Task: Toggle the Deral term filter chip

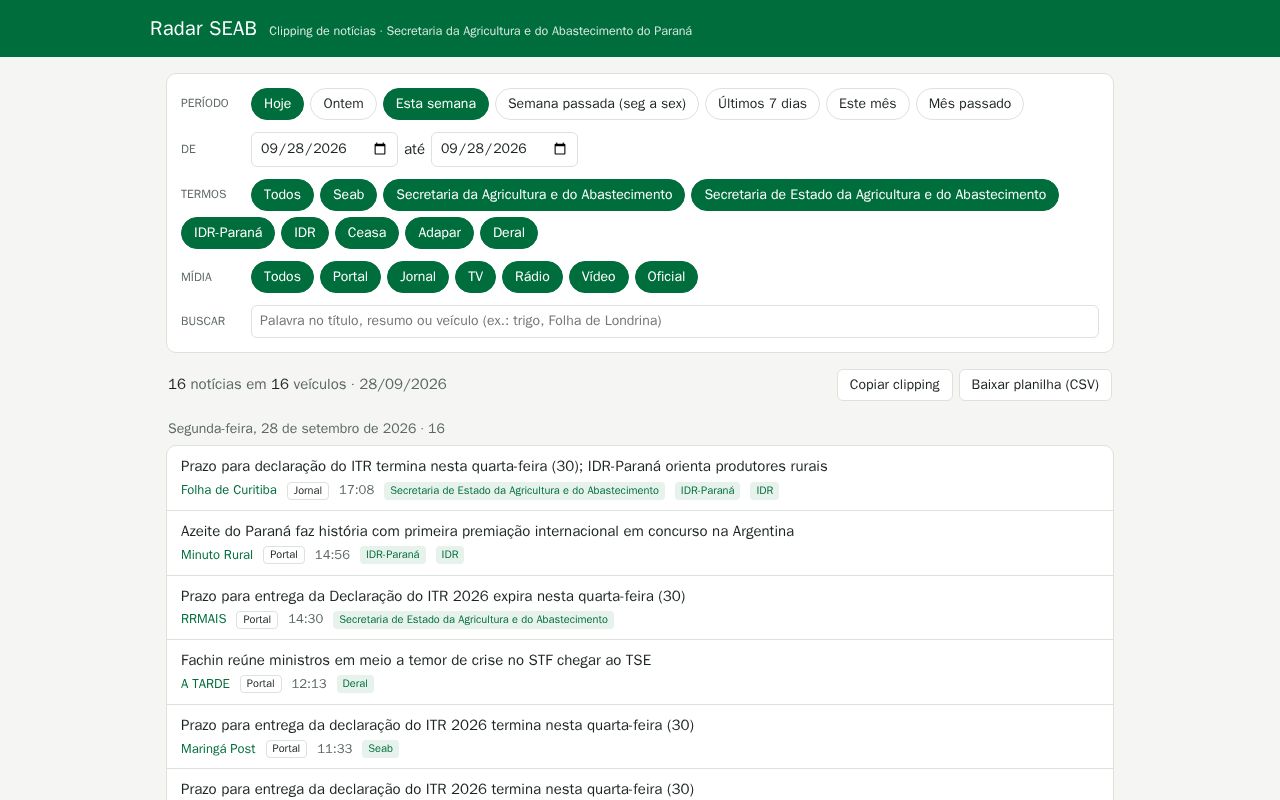Action: pyautogui.click(x=509, y=233)
